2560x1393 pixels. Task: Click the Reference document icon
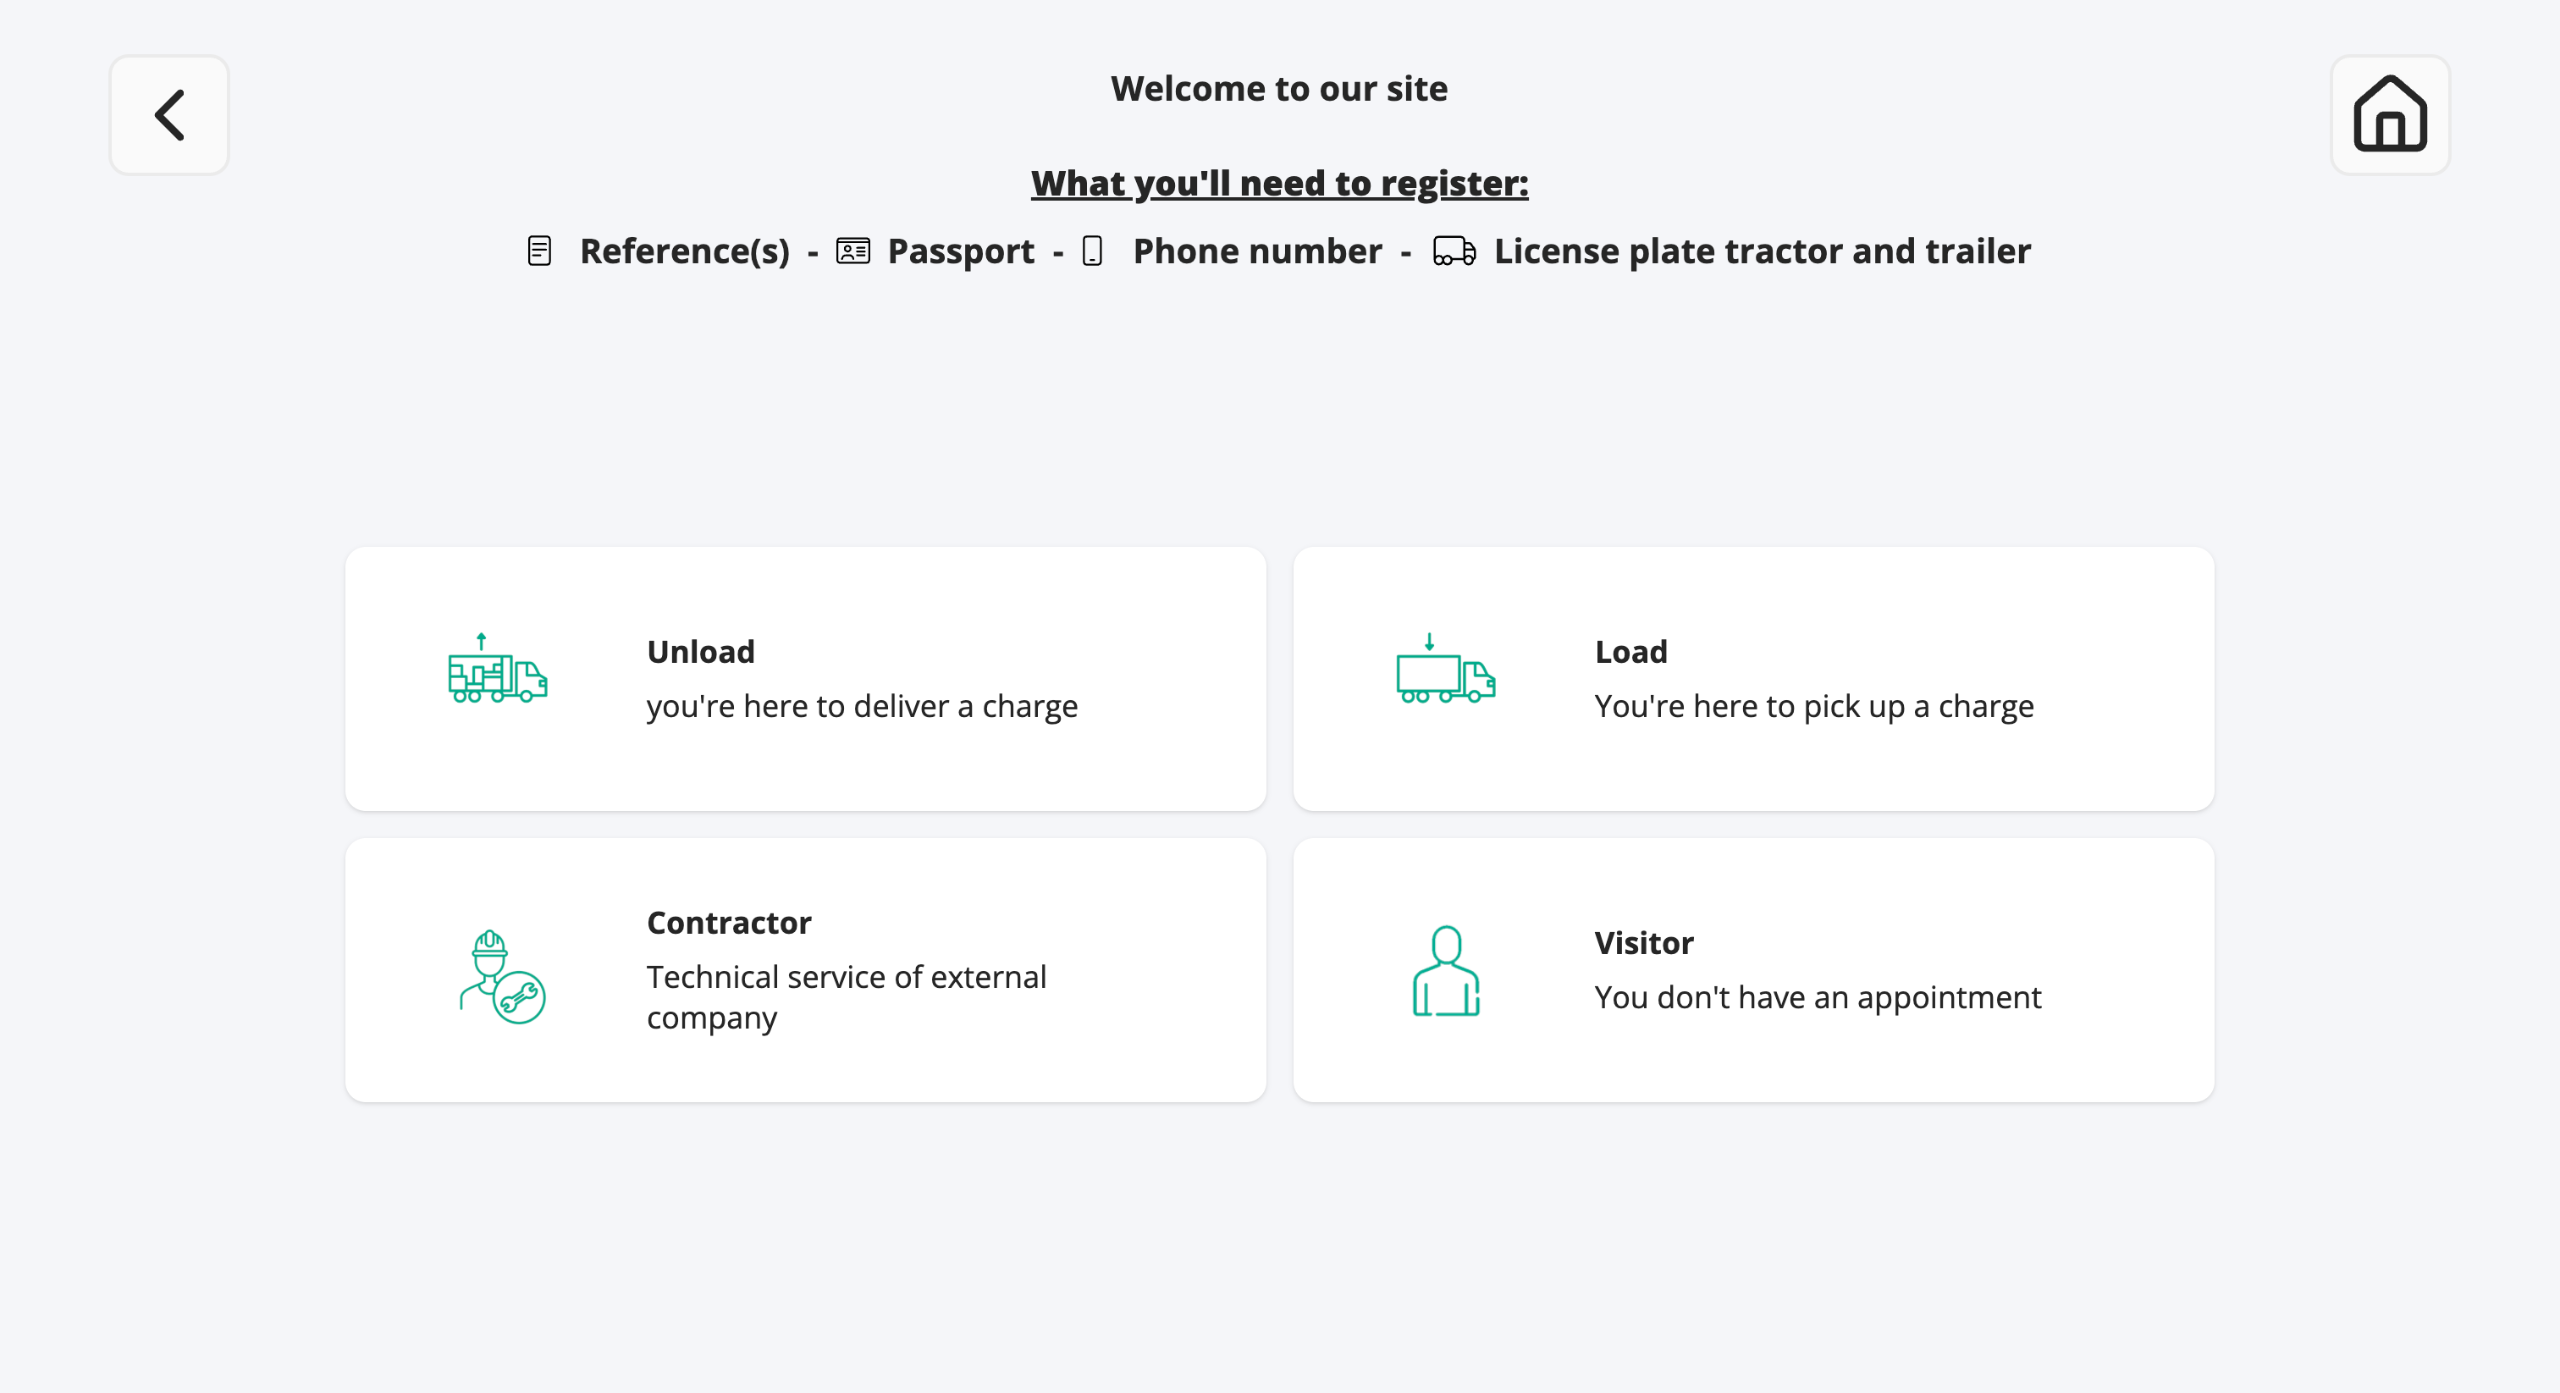[x=539, y=251]
